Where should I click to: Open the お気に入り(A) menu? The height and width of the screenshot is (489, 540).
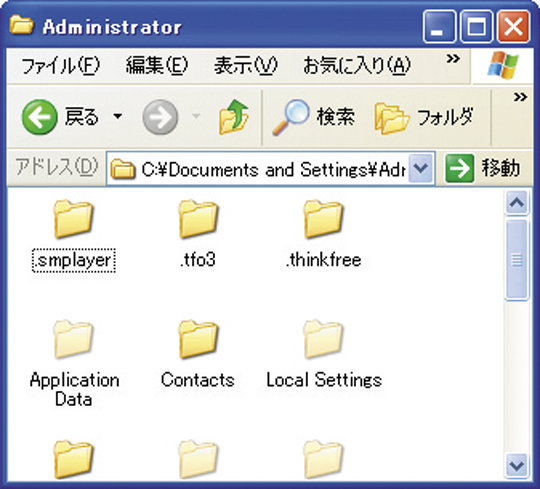coord(357,65)
